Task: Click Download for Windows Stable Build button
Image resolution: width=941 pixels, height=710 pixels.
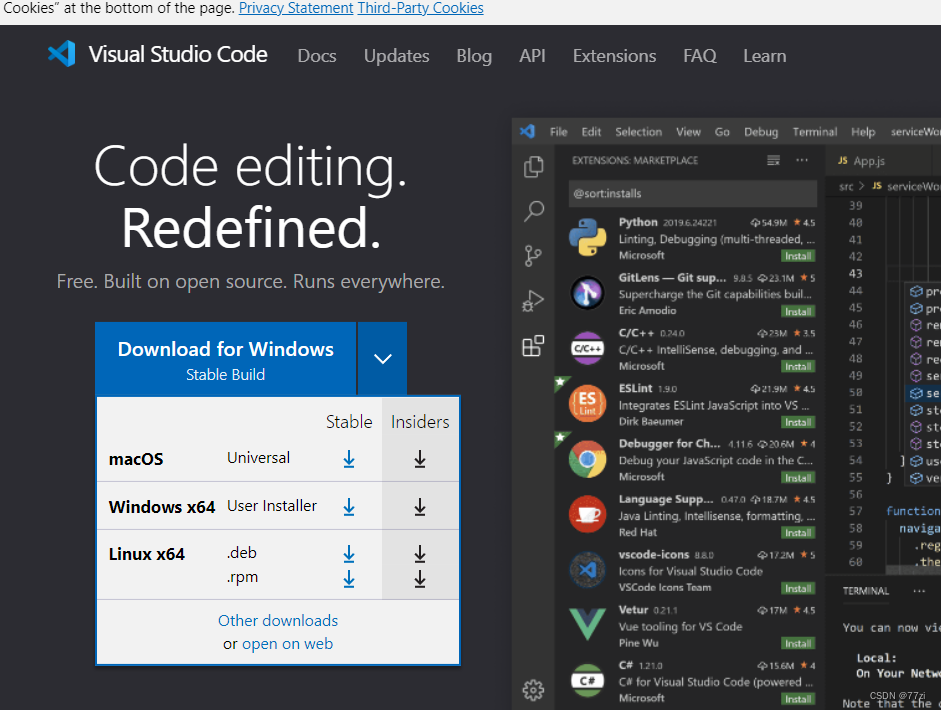Action: pyautogui.click(x=226, y=358)
